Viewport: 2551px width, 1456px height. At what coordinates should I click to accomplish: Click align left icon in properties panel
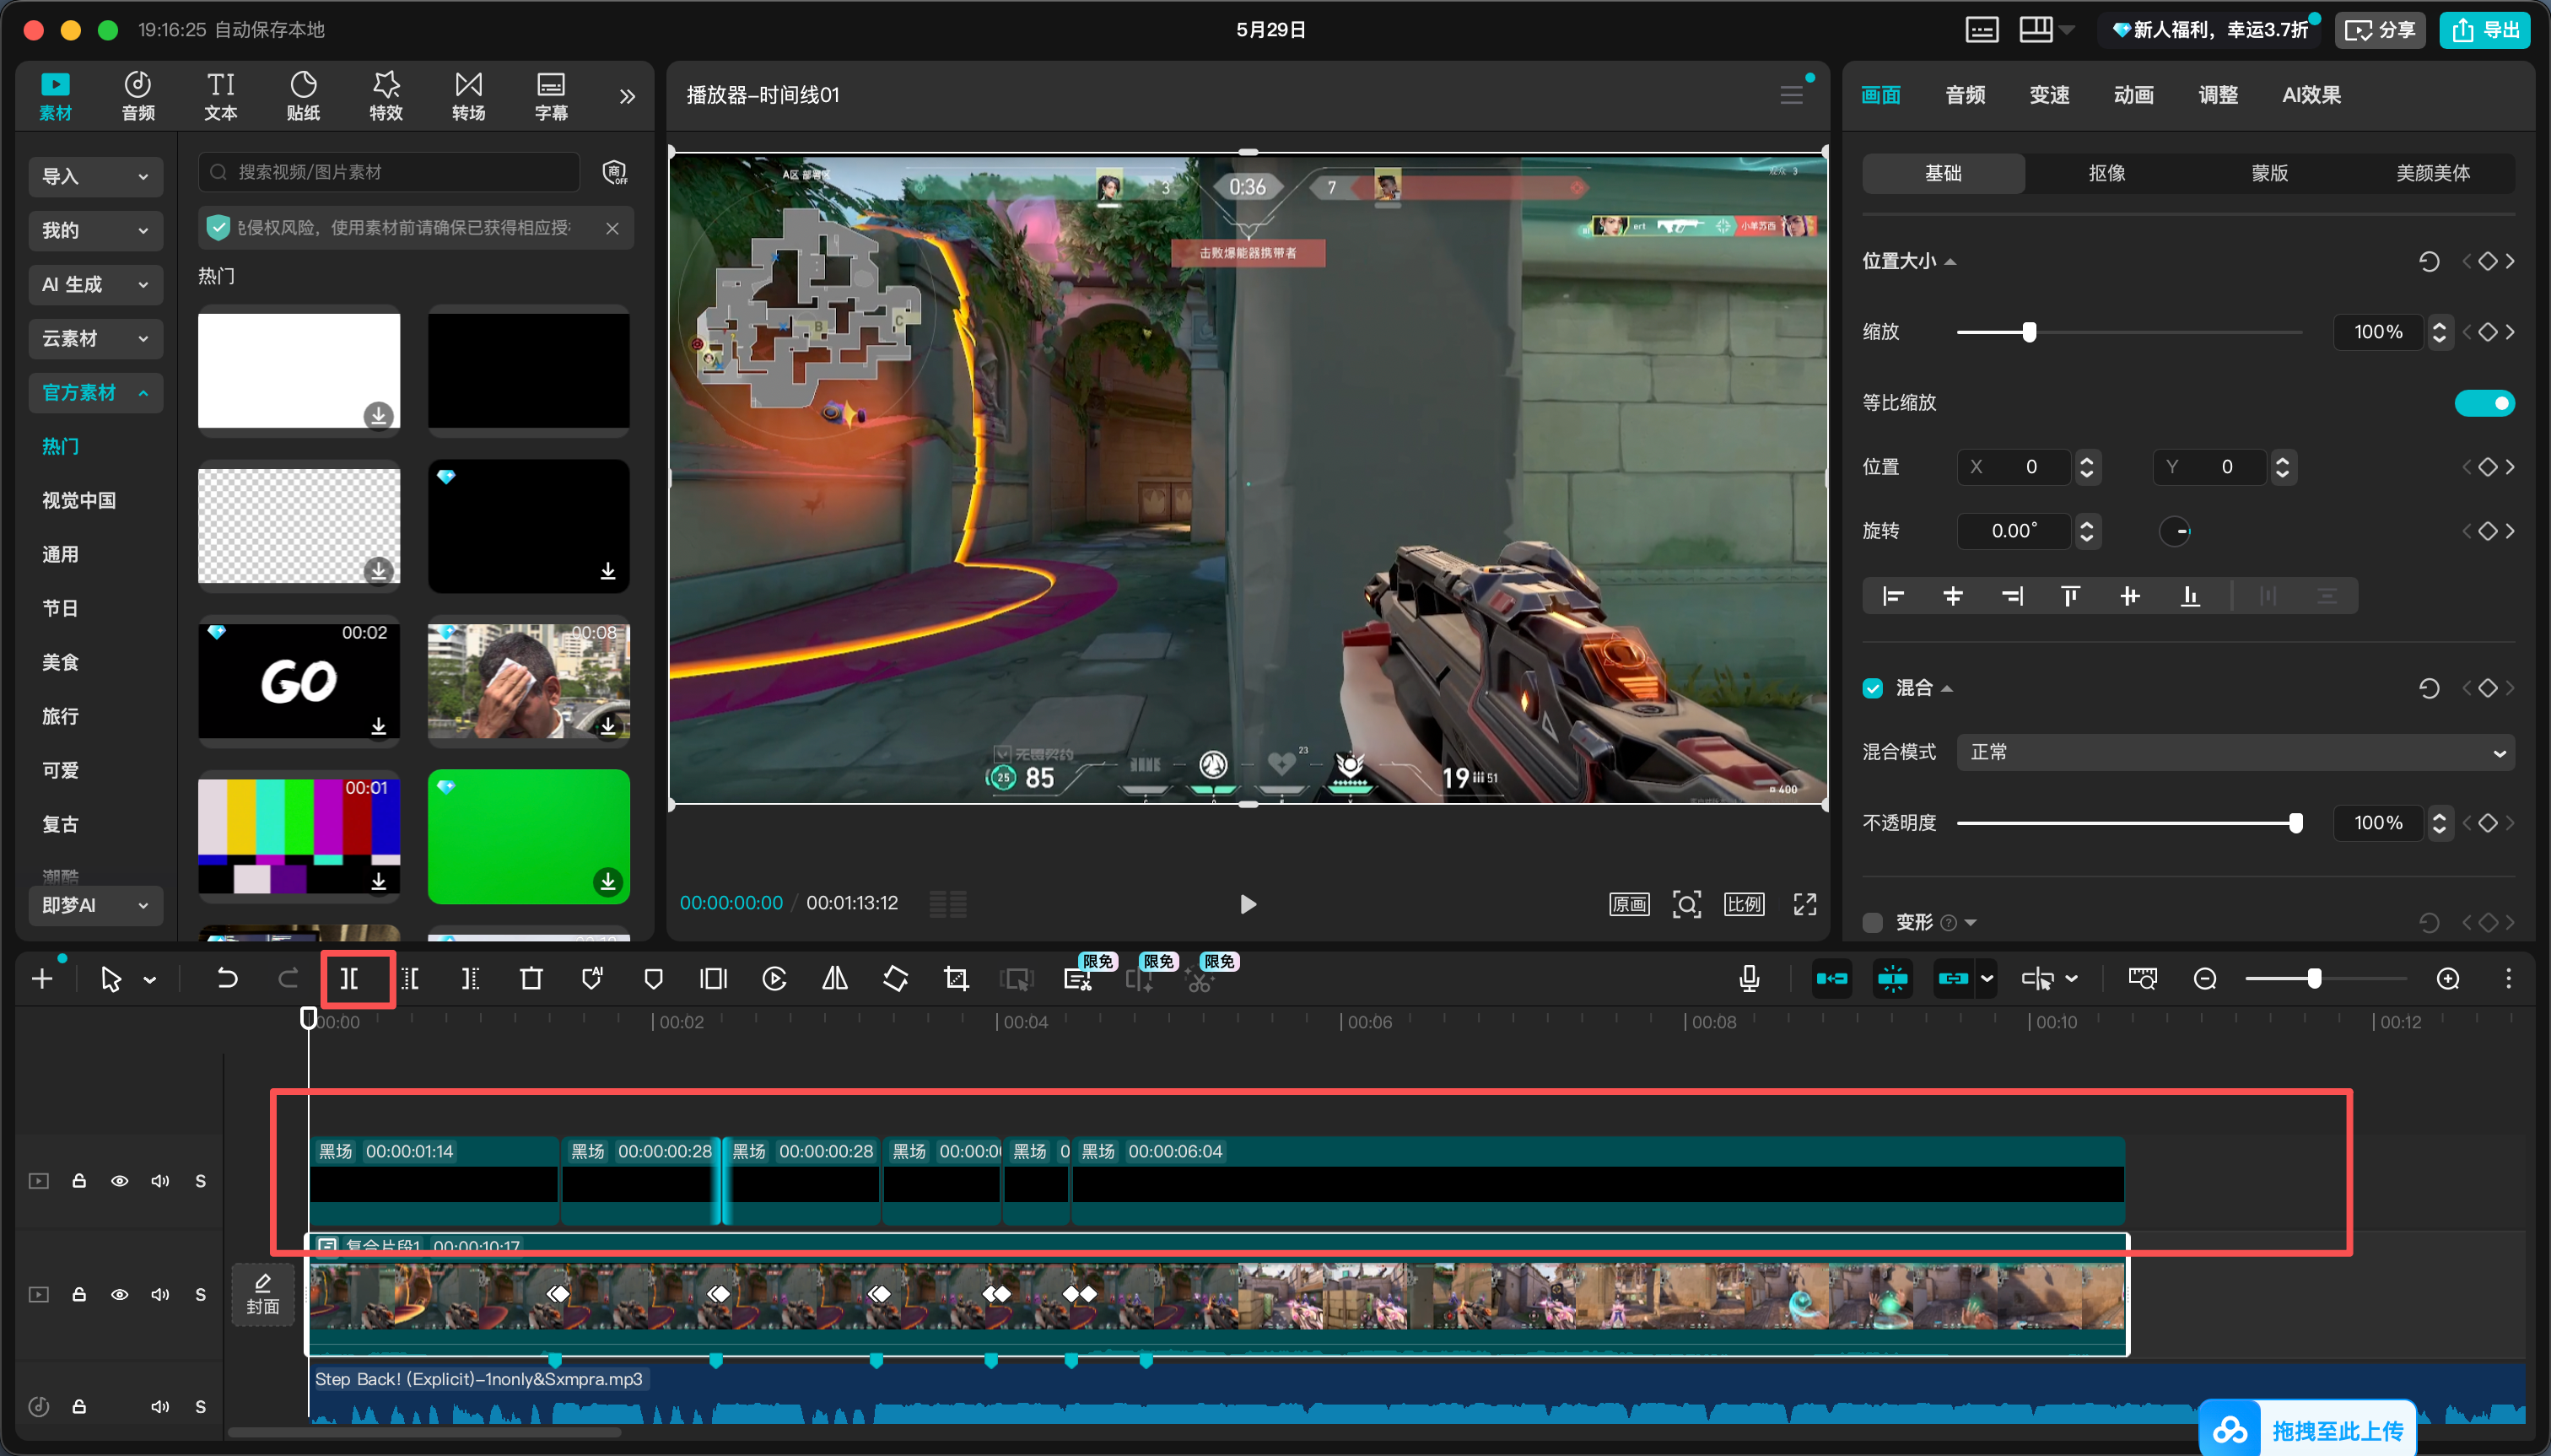(1893, 596)
